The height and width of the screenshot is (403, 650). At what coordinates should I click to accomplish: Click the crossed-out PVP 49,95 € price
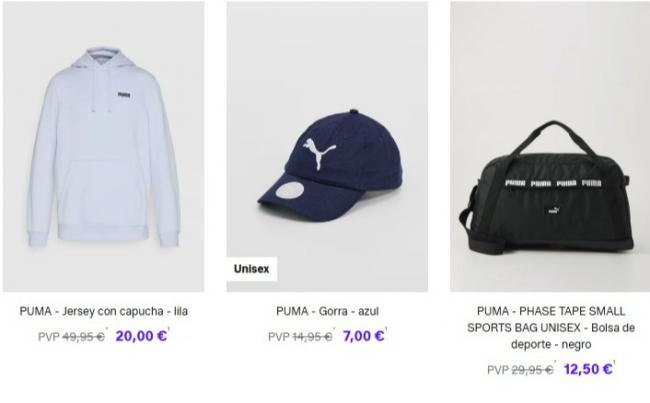click(x=71, y=337)
